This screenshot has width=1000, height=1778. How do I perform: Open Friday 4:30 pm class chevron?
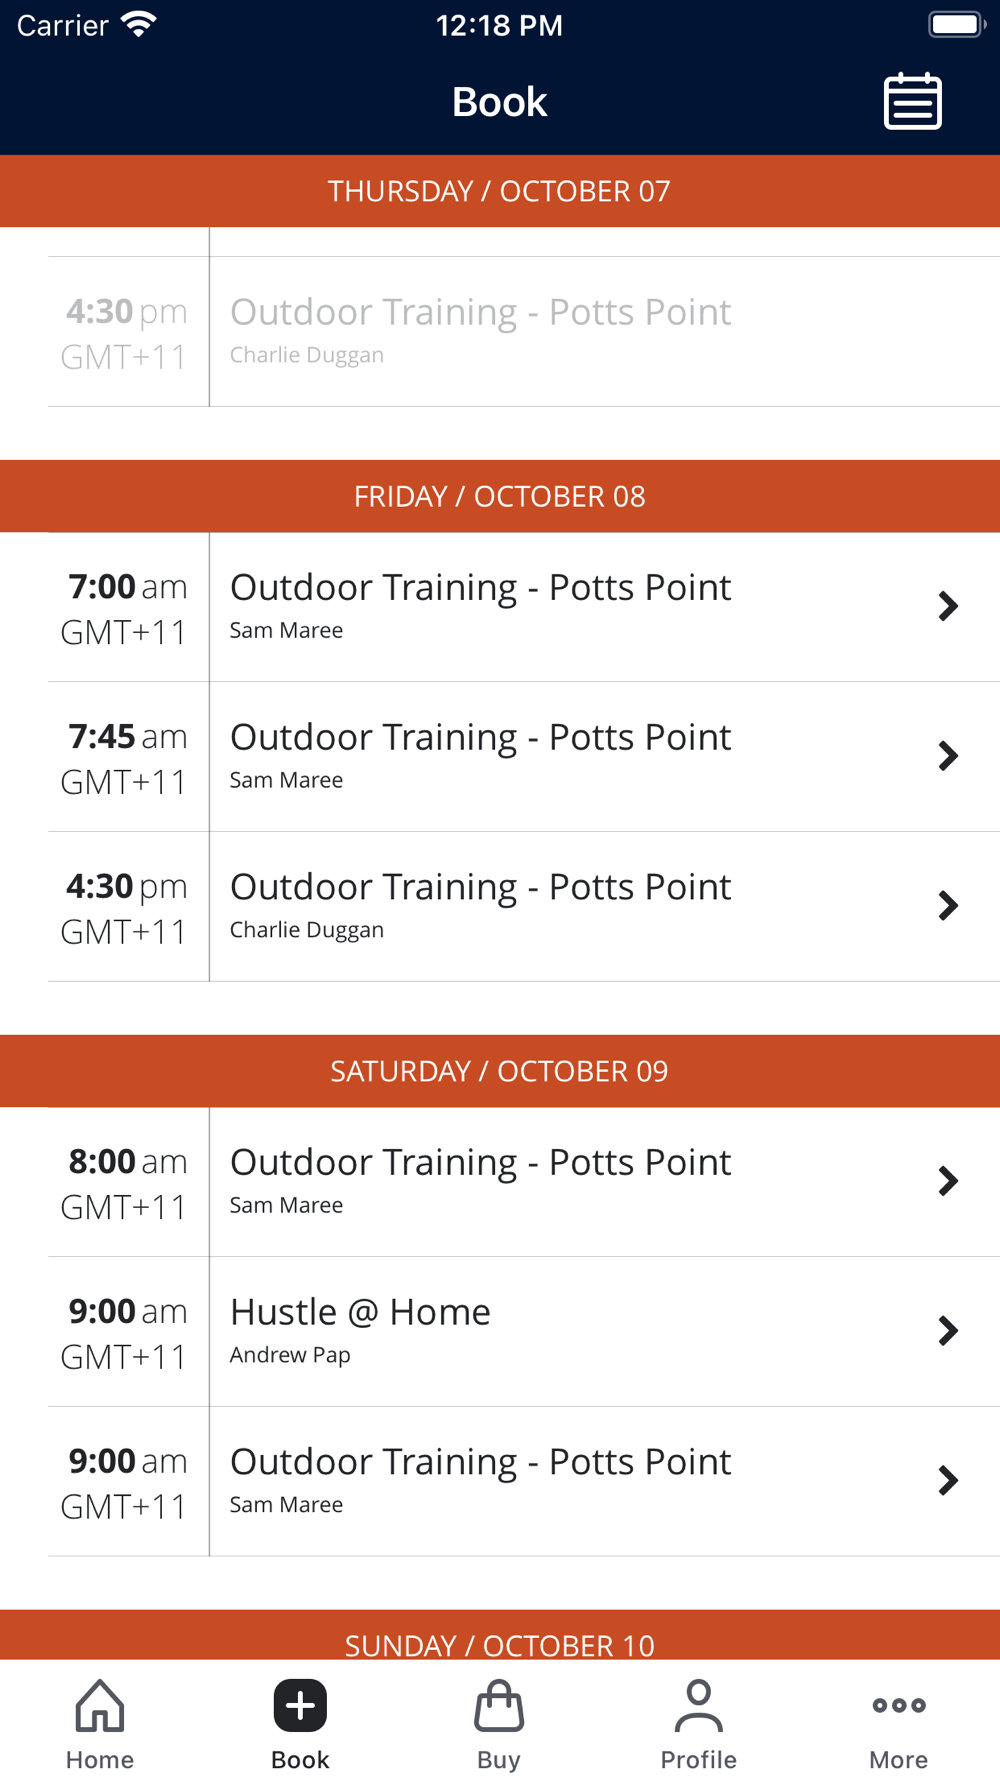[x=948, y=906]
